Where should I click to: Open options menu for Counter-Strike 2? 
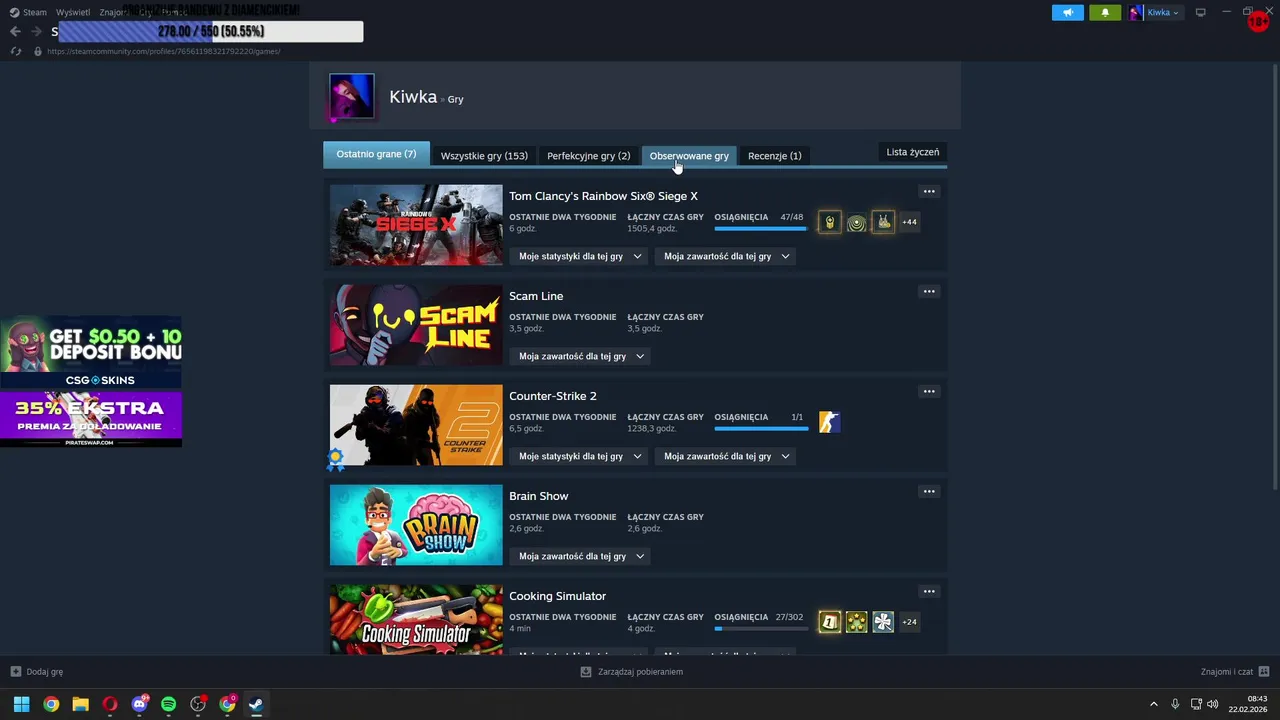click(929, 392)
